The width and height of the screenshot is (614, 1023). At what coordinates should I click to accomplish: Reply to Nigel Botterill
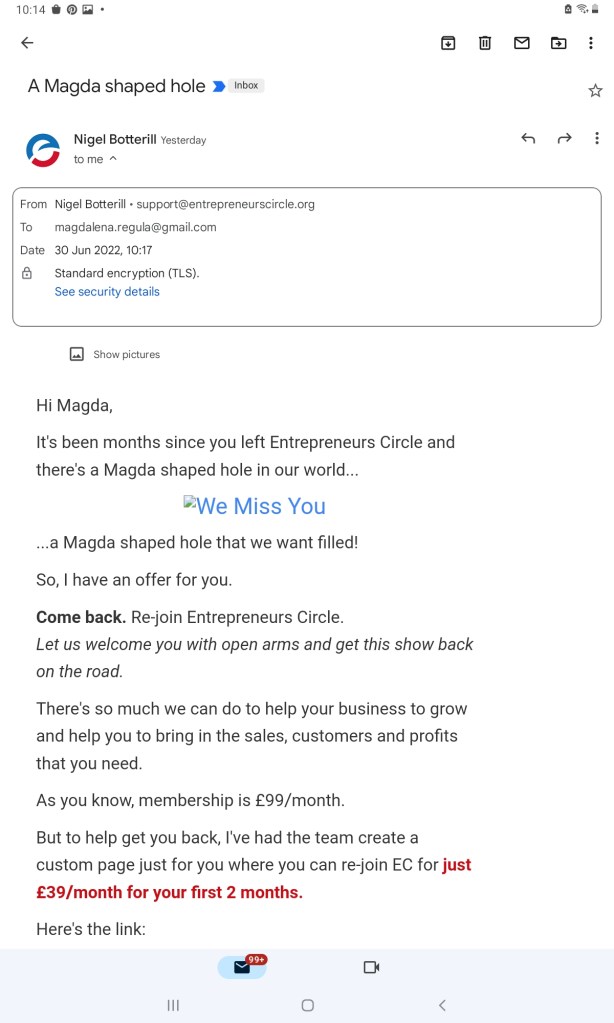coord(528,139)
